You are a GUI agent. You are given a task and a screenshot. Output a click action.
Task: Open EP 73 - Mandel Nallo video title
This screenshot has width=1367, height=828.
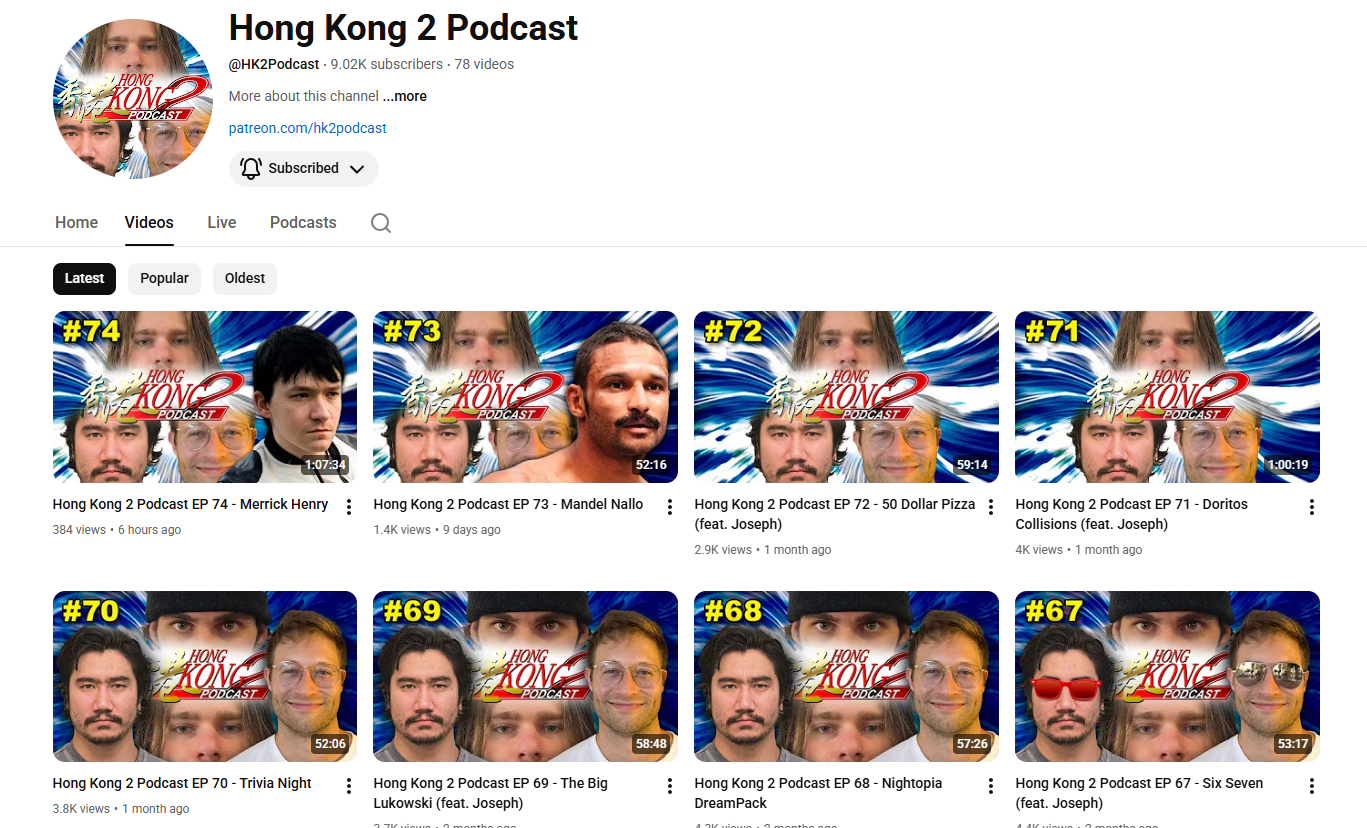pos(508,504)
